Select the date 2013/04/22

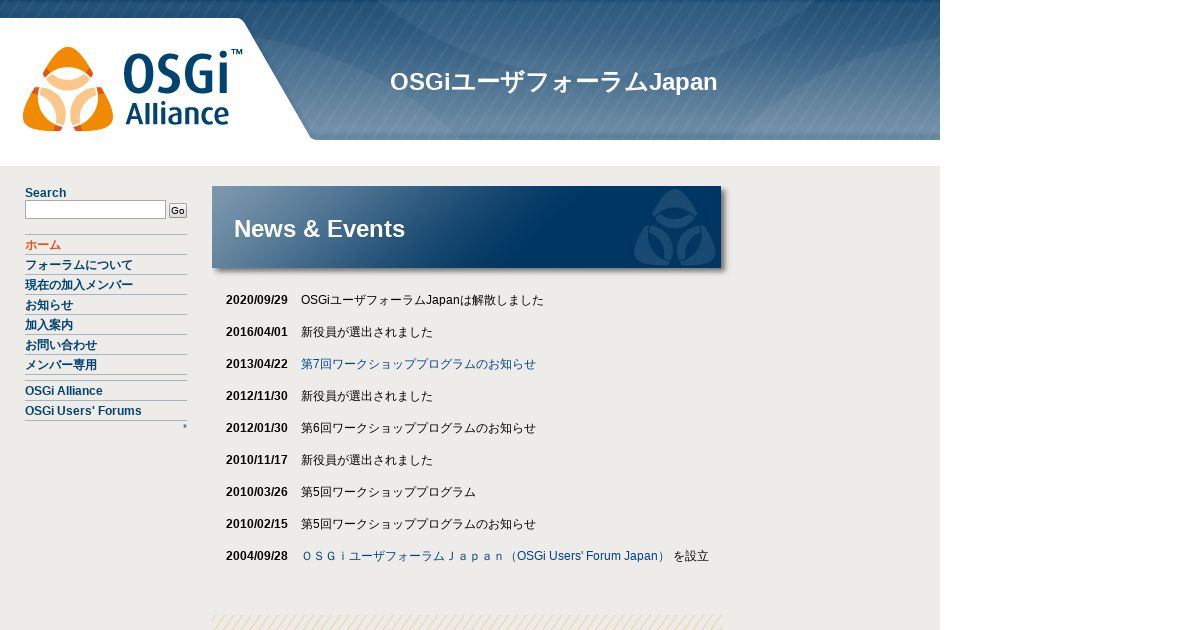[x=257, y=364]
